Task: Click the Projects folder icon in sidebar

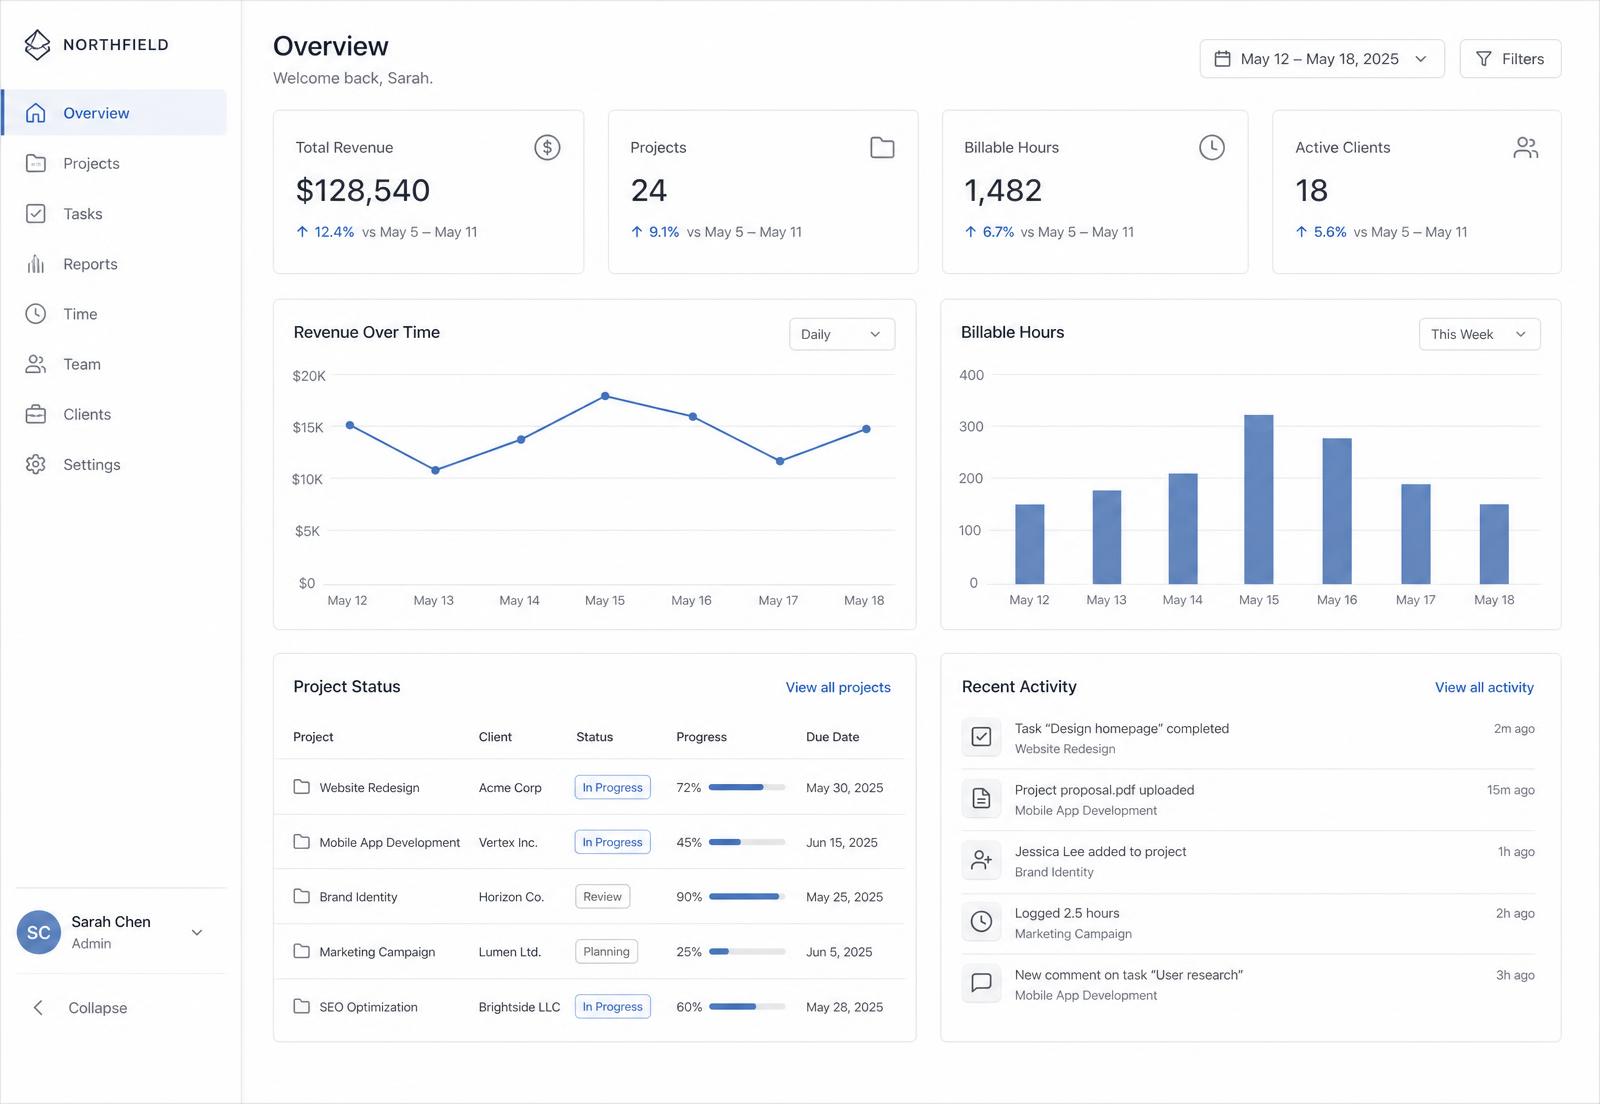Action: pos(36,163)
